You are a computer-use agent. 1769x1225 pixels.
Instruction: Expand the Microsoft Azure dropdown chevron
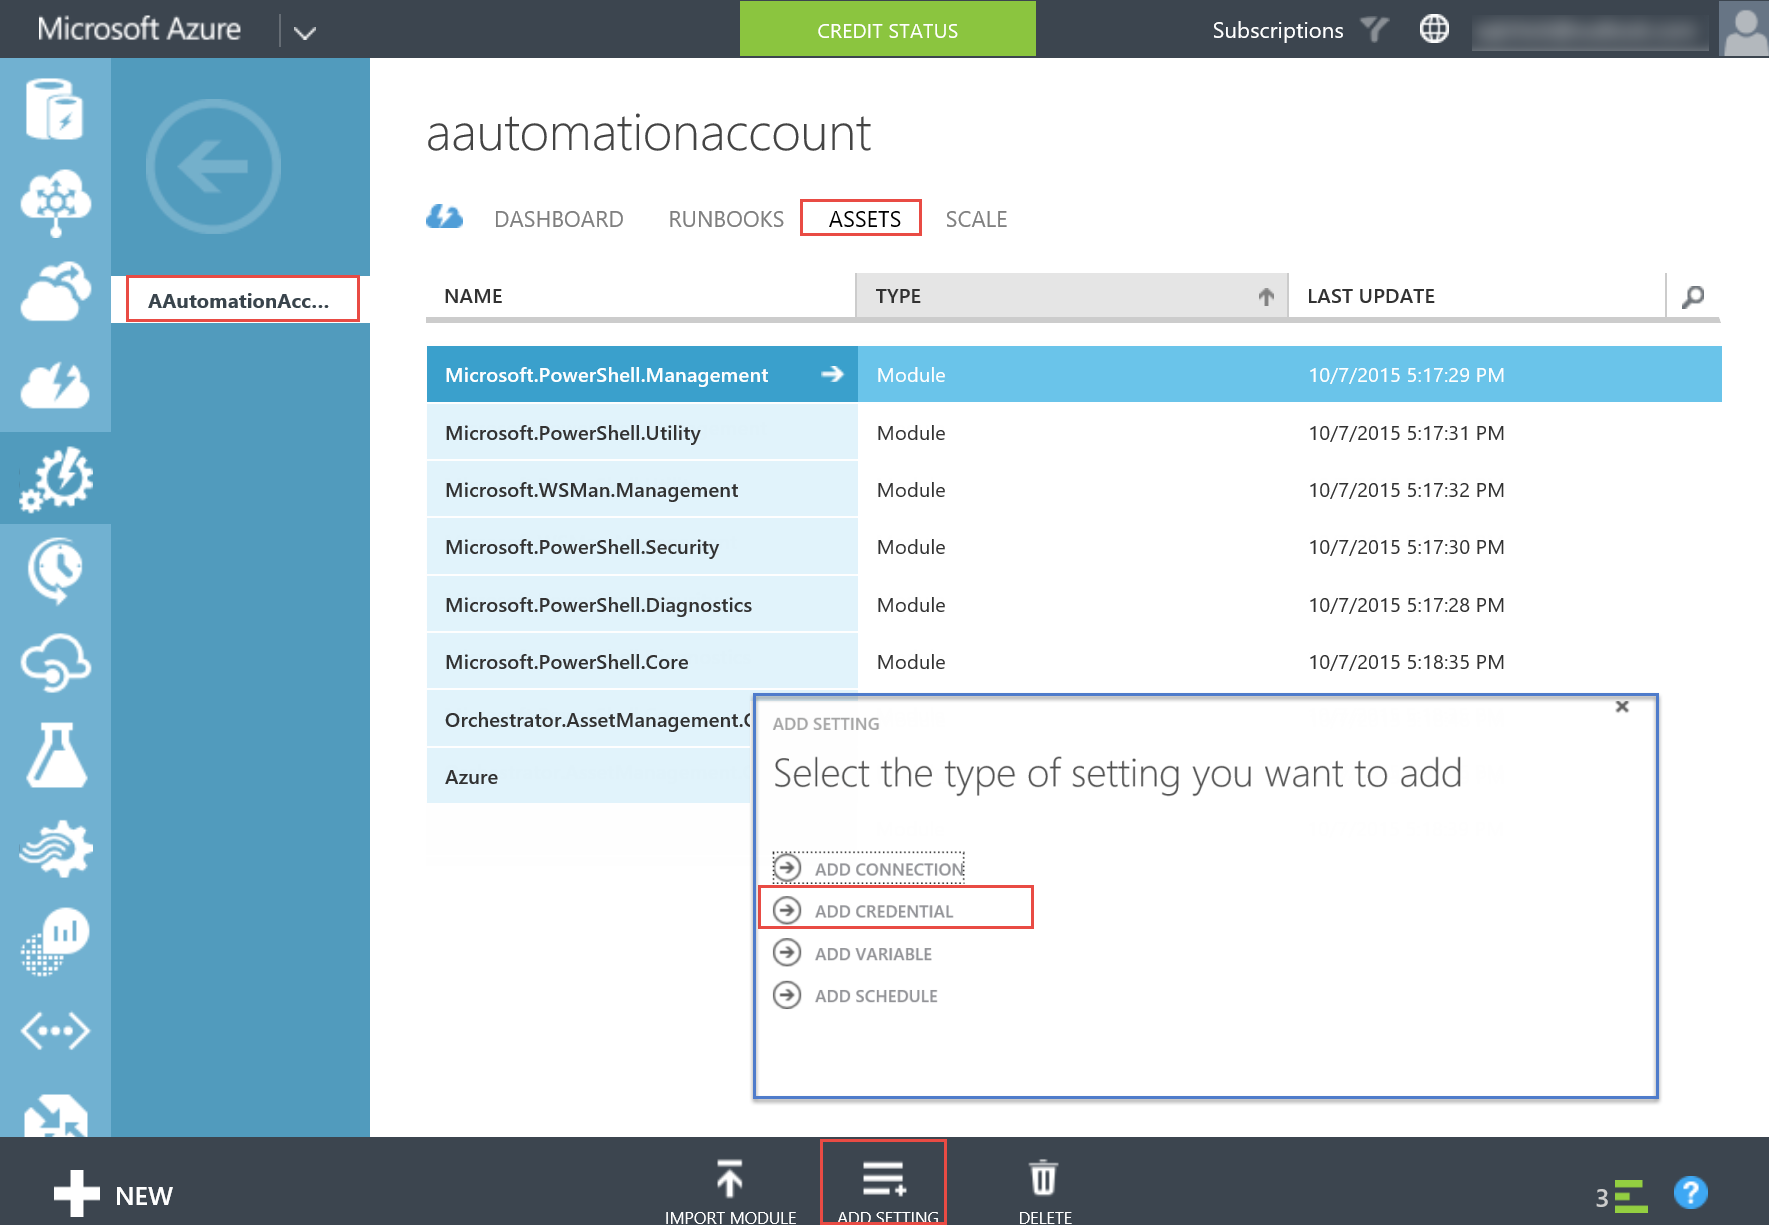click(x=305, y=33)
